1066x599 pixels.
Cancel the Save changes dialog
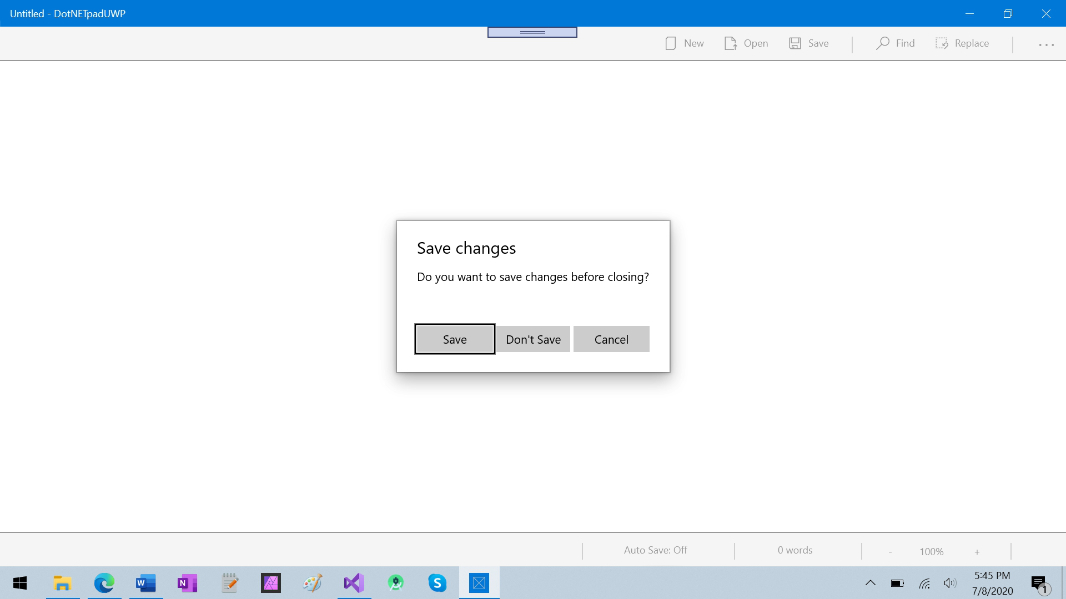611,339
